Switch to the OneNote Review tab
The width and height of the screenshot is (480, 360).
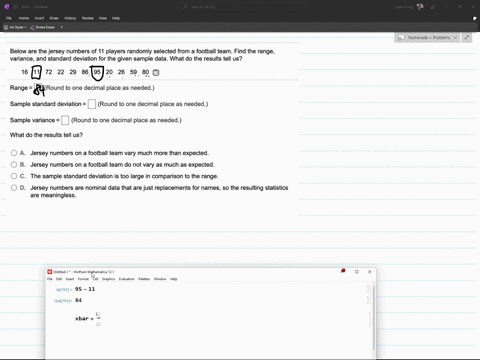[x=88, y=18]
